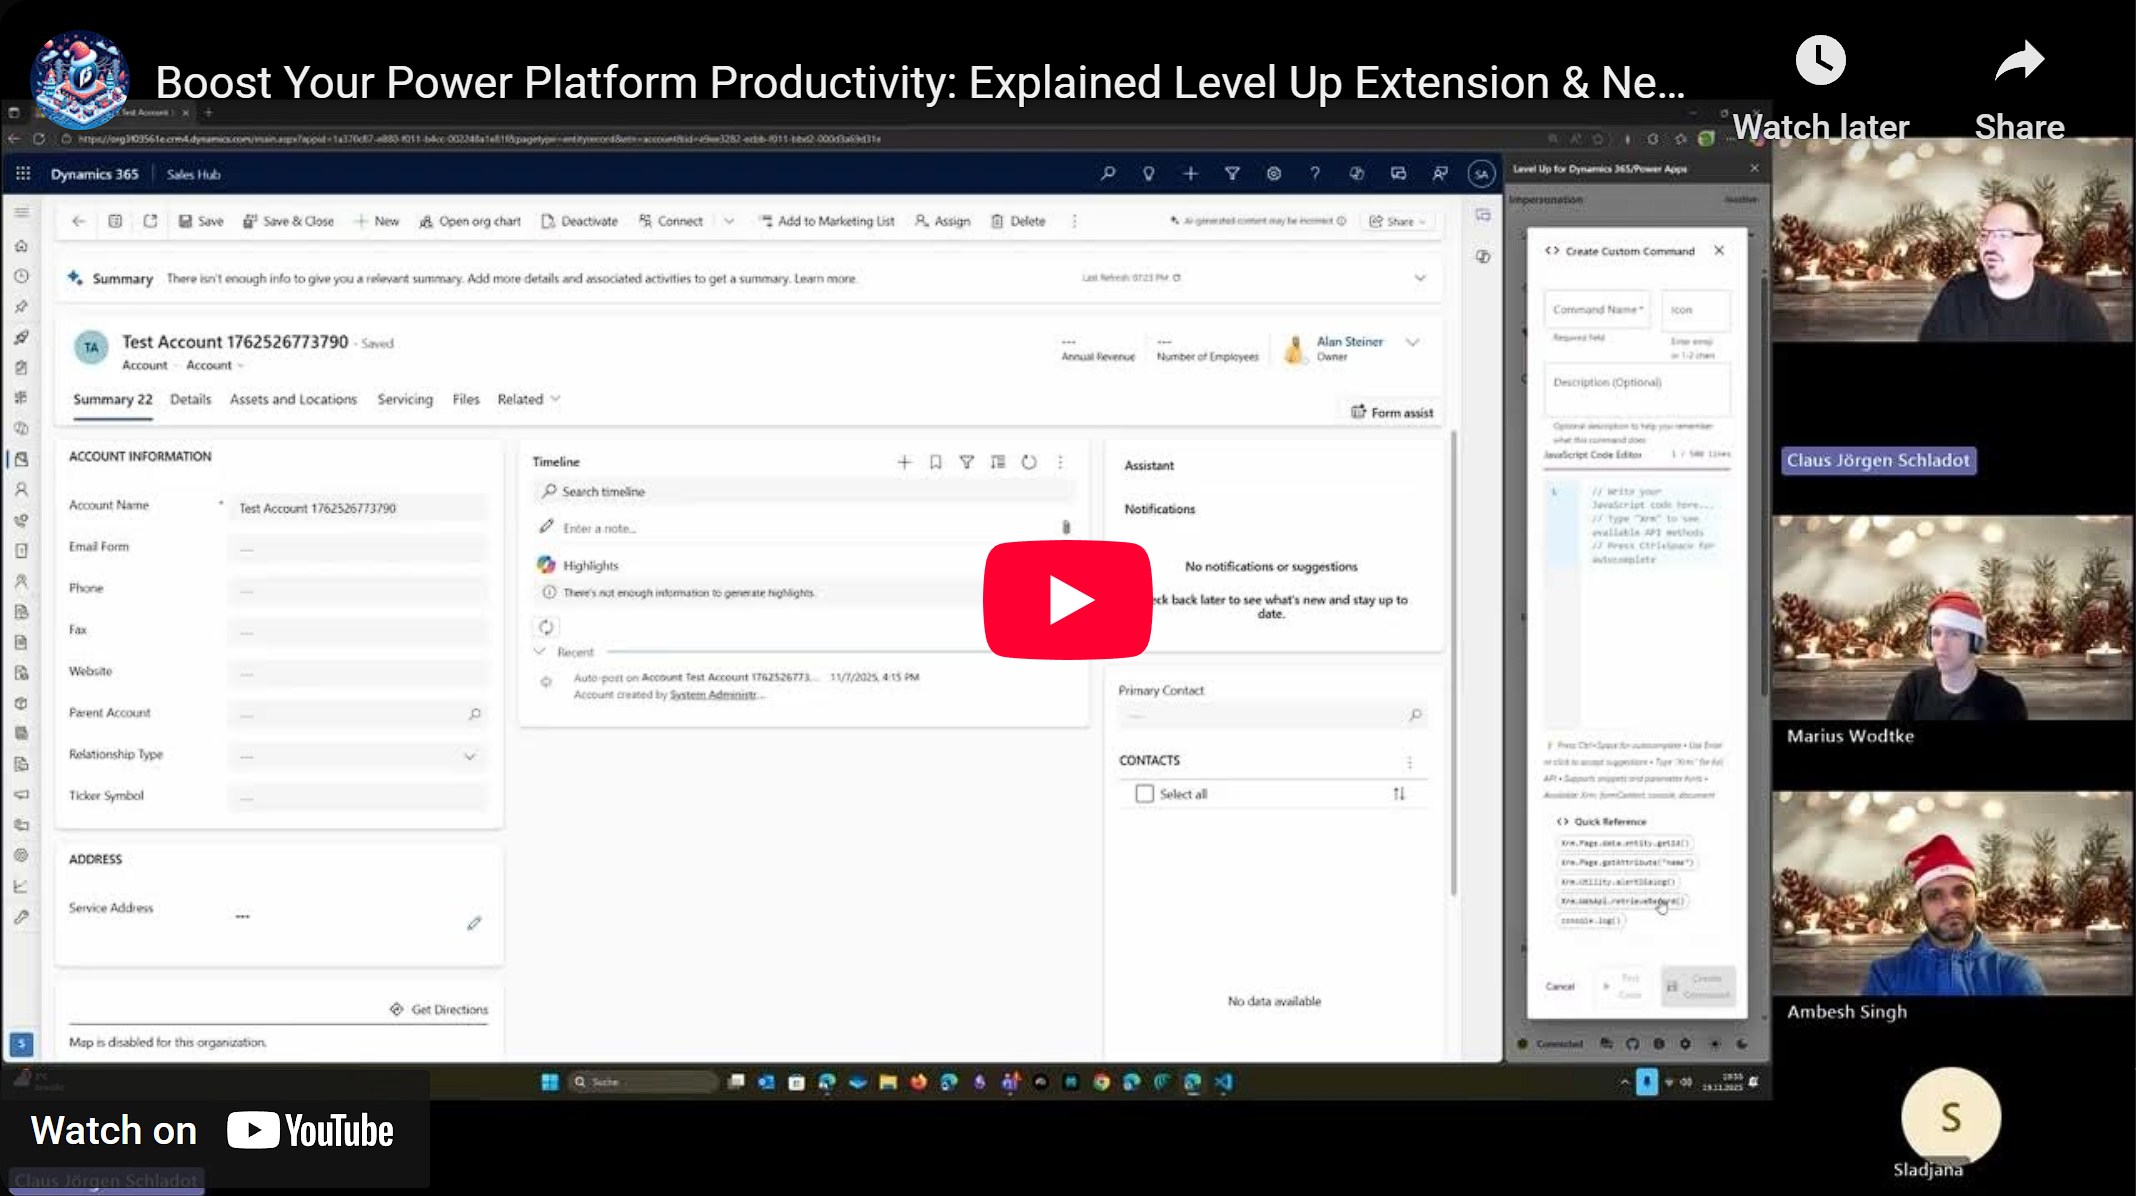This screenshot has width=2136, height=1196.
Task: Click the Get Directions button
Action: click(439, 1010)
